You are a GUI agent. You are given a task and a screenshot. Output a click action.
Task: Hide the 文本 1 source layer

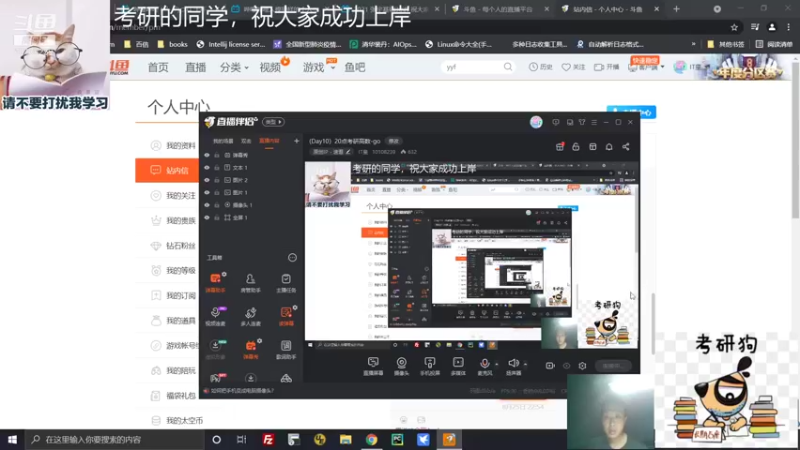[x=207, y=167]
